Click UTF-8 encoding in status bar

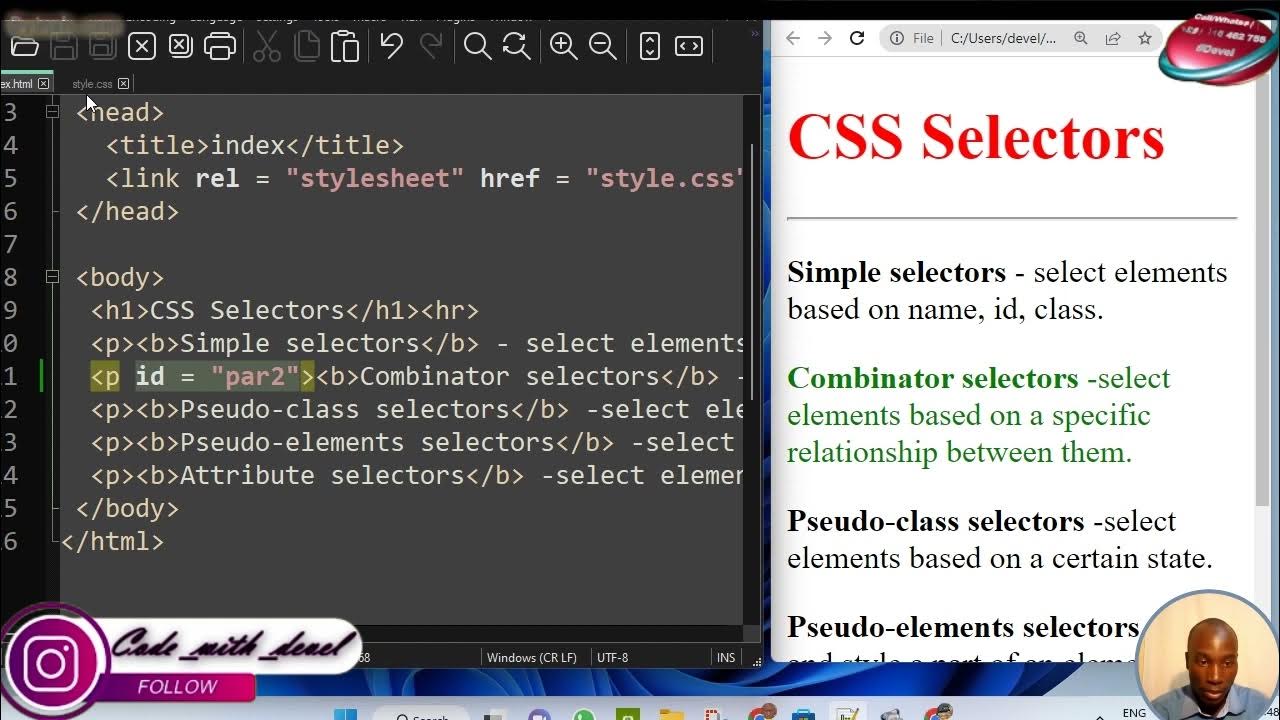coord(613,658)
